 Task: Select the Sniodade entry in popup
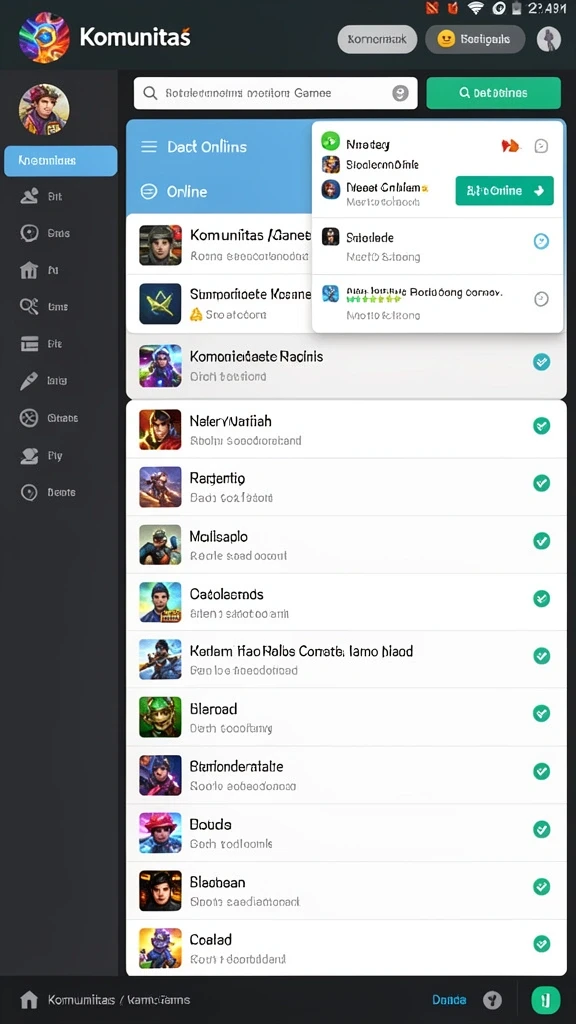click(x=438, y=246)
